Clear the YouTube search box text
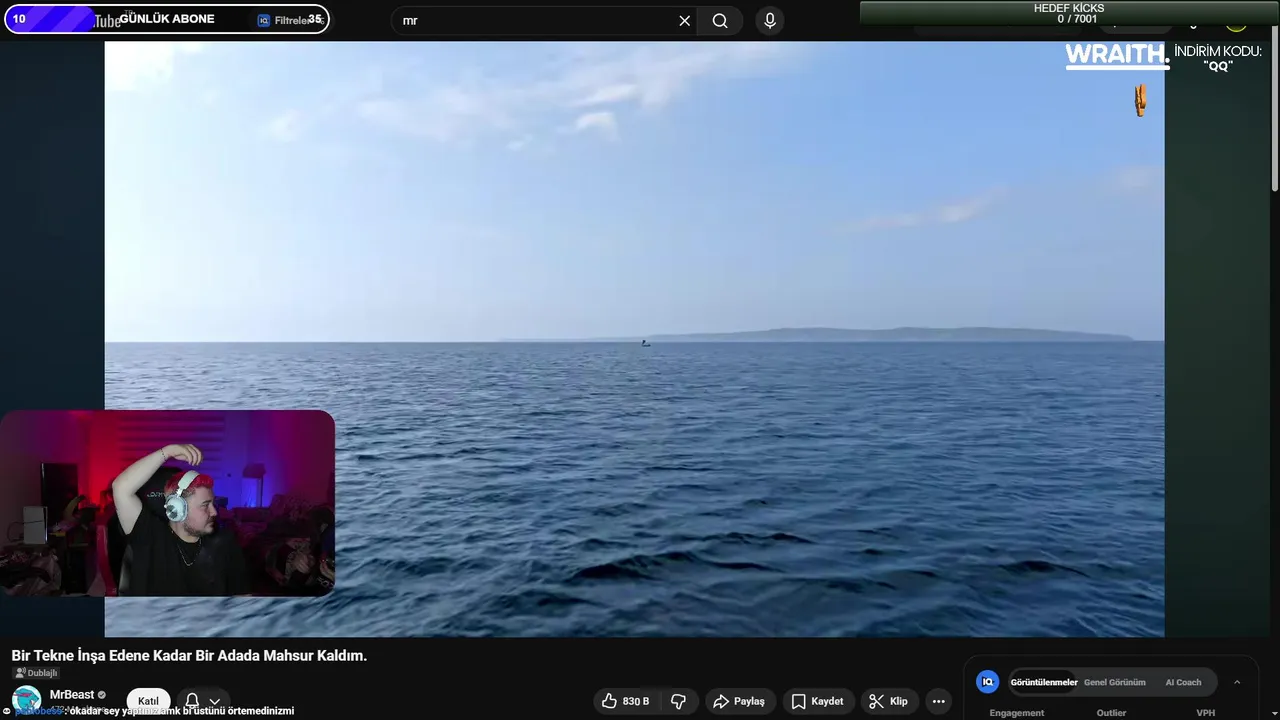This screenshot has width=1280, height=720. pos(685,21)
